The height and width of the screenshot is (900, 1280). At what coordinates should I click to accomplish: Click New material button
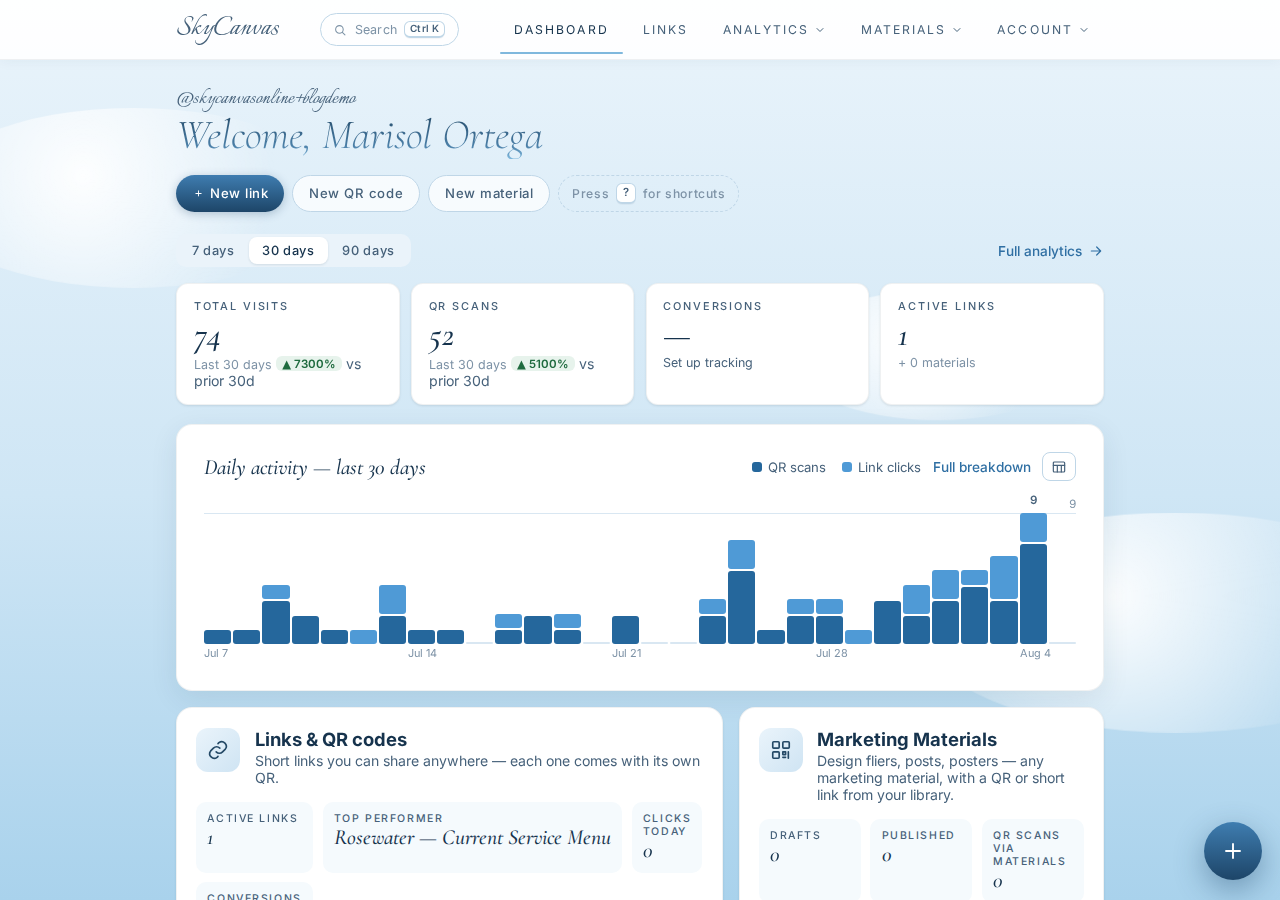coord(489,193)
